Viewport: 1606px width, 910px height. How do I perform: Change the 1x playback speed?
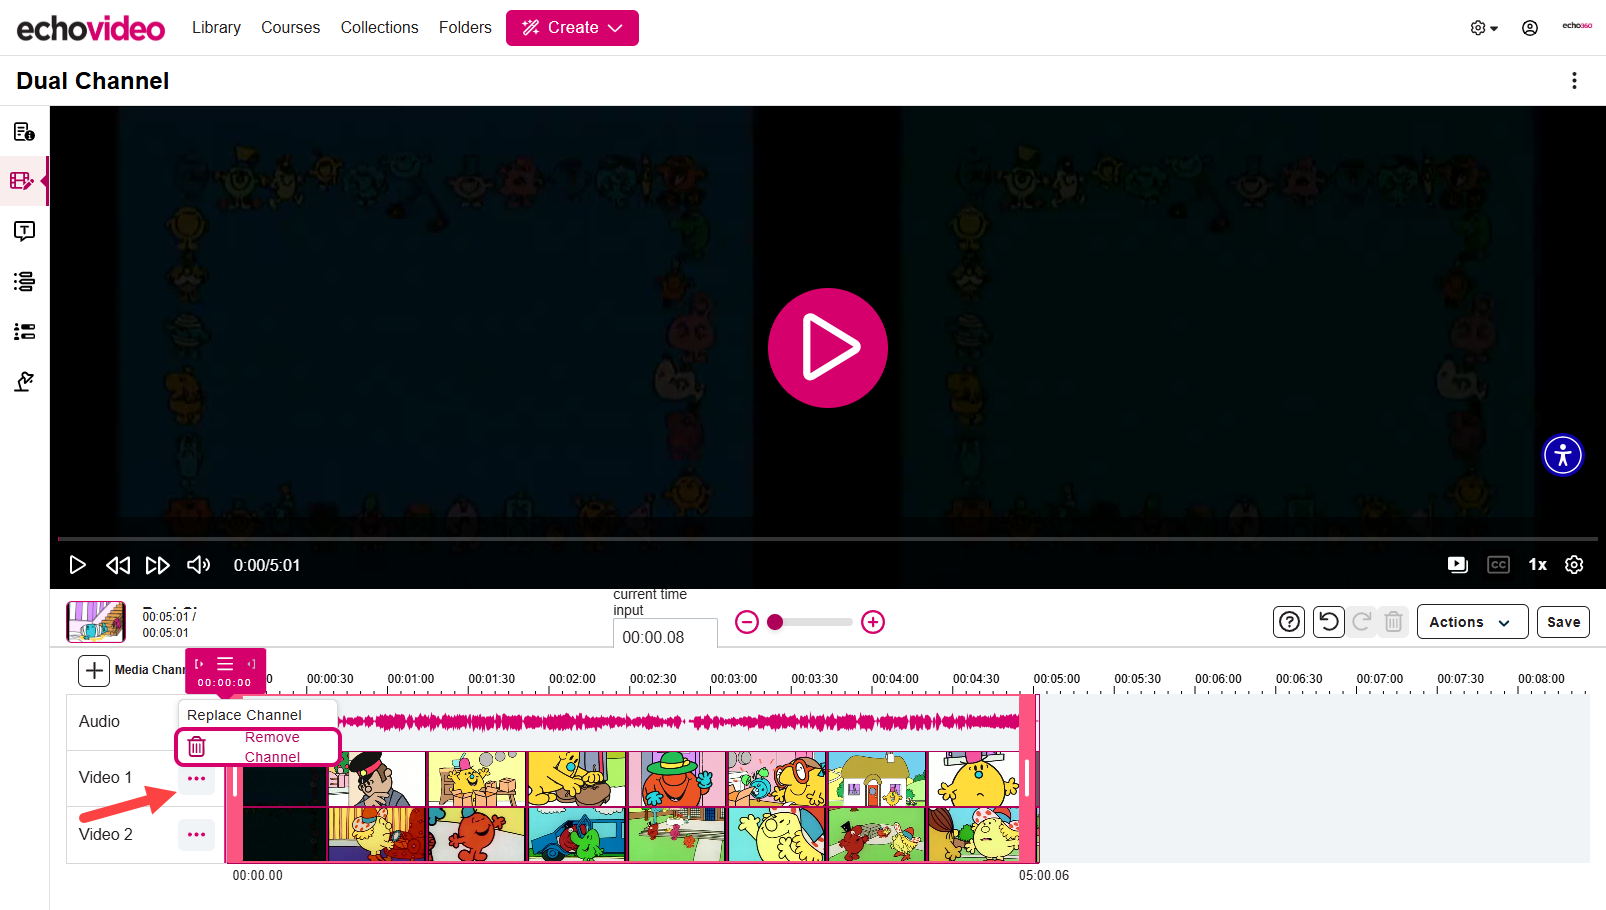[1538, 565]
